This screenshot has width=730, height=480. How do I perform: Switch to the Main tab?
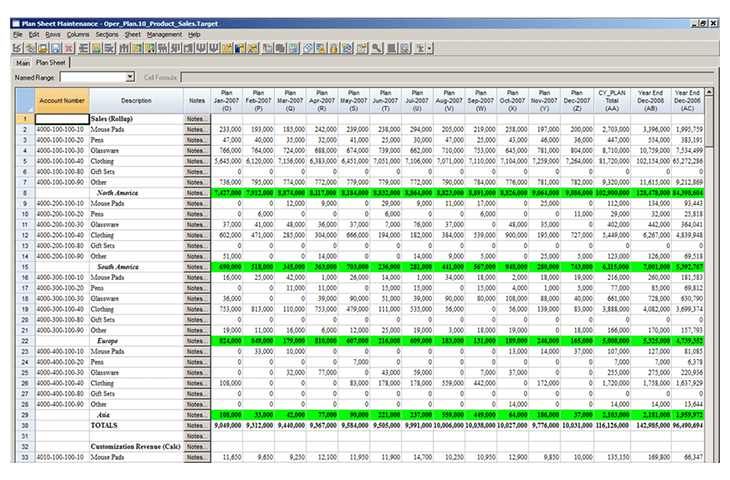[22, 62]
